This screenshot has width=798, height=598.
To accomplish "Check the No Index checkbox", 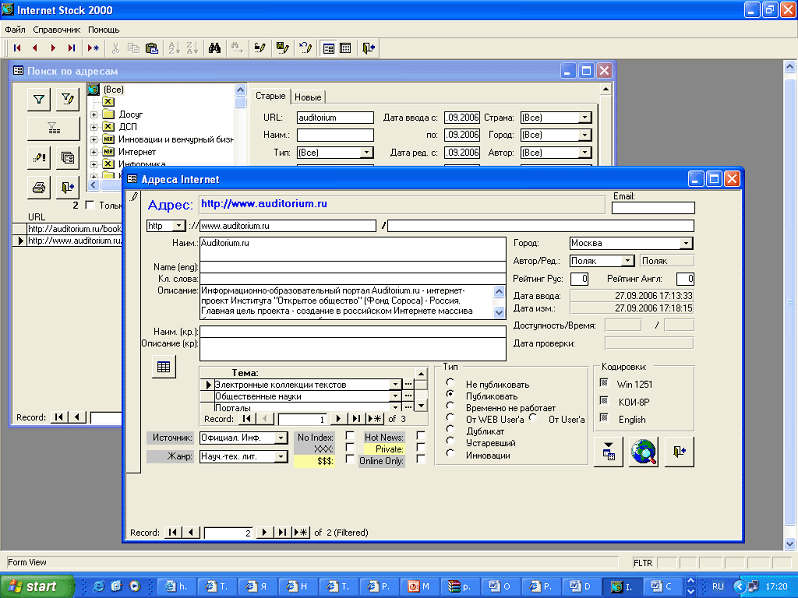I will [x=350, y=436].
